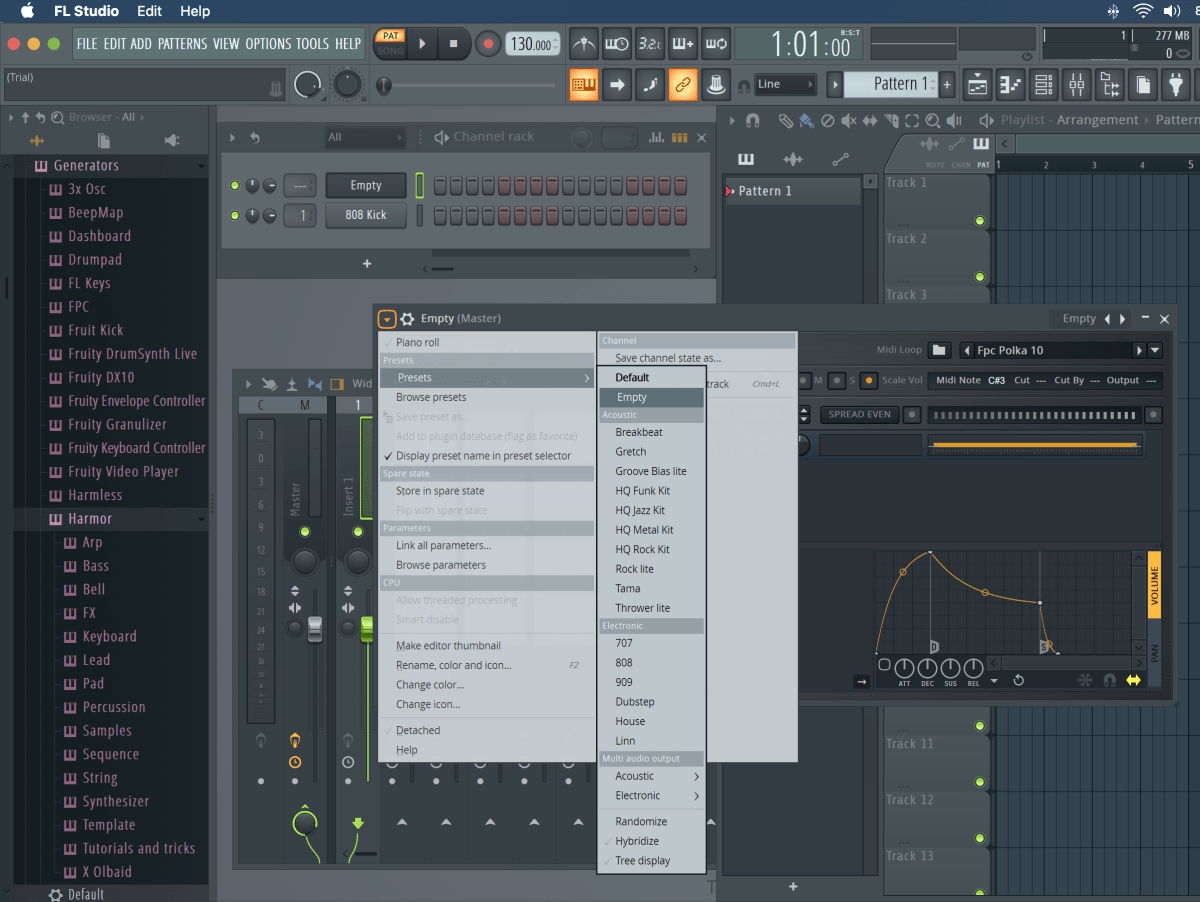1200x902 pixels.
Task: Click the Master mixer volume fader
Action: (x=315, y=628)
